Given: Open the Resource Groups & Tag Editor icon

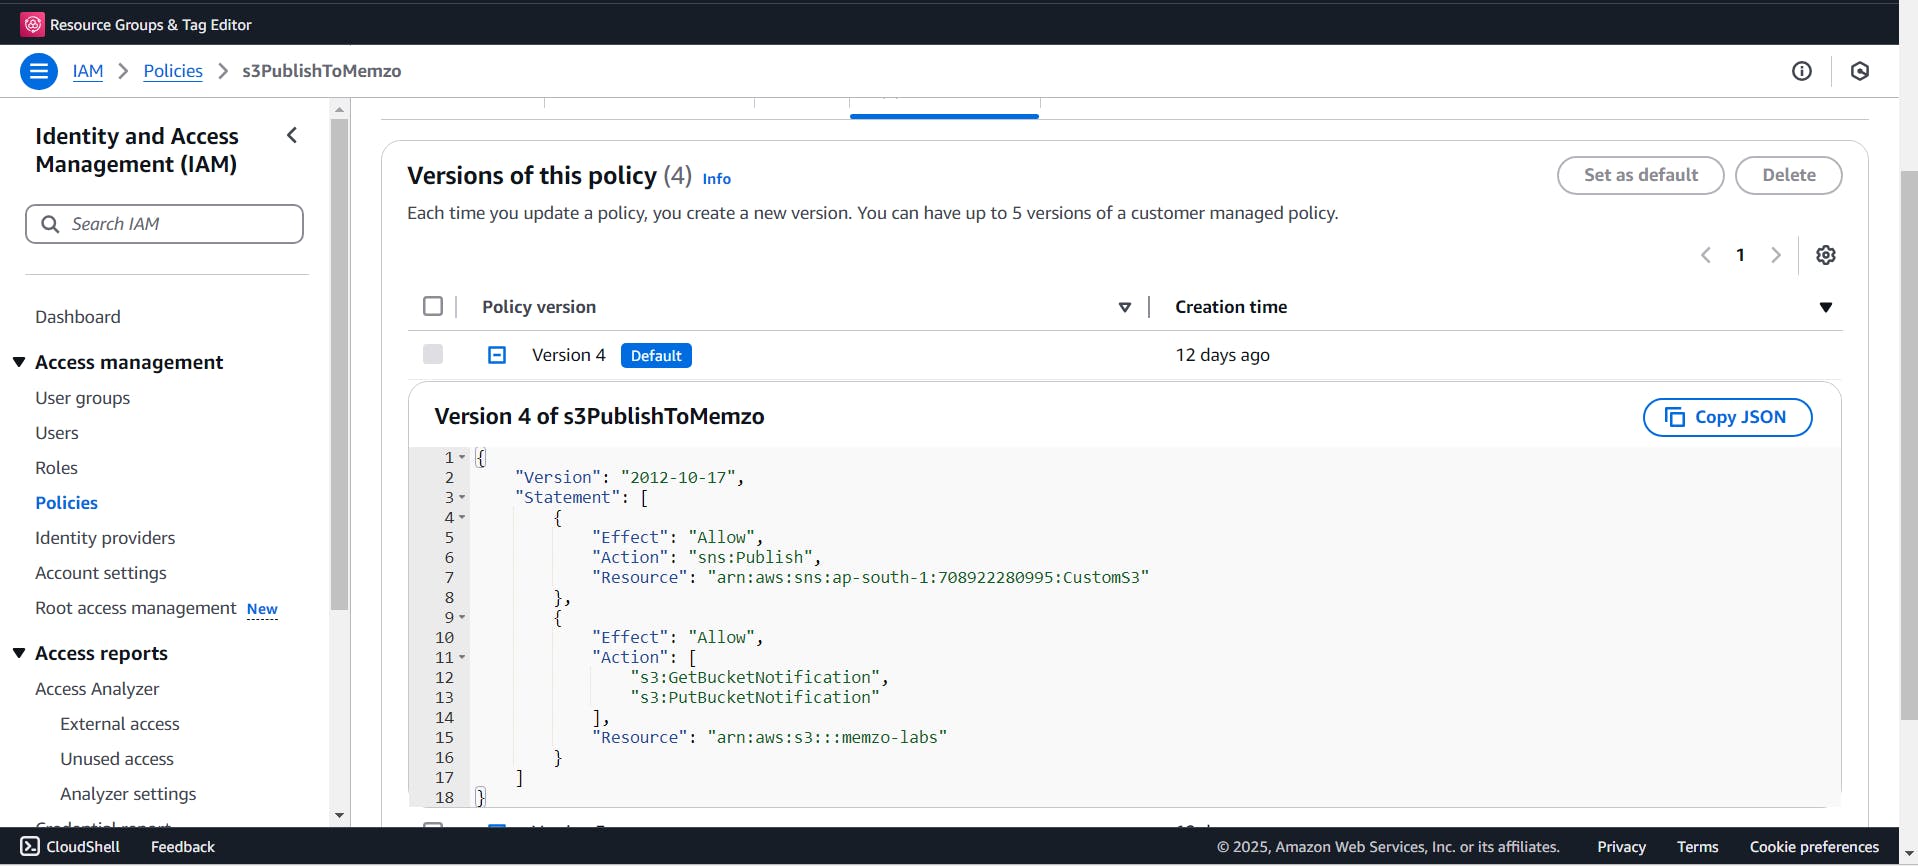Looking at the screenshot, I should coord(32,24).
